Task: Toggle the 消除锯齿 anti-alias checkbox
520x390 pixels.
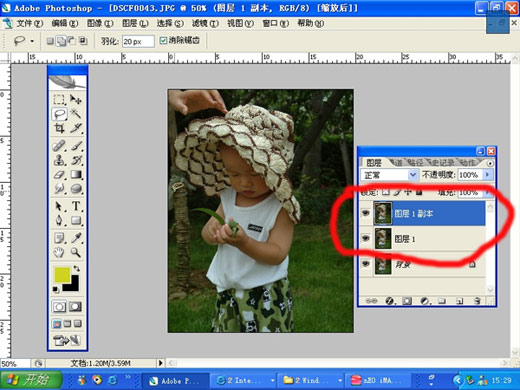Action: (163, 41)
